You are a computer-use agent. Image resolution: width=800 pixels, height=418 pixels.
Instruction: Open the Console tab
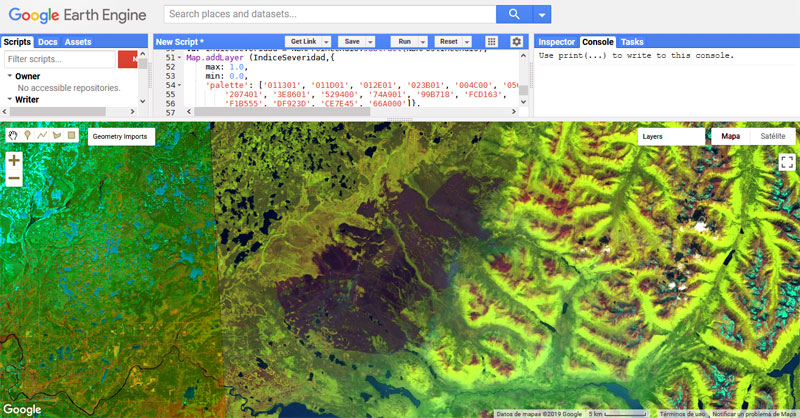(597, 42)
